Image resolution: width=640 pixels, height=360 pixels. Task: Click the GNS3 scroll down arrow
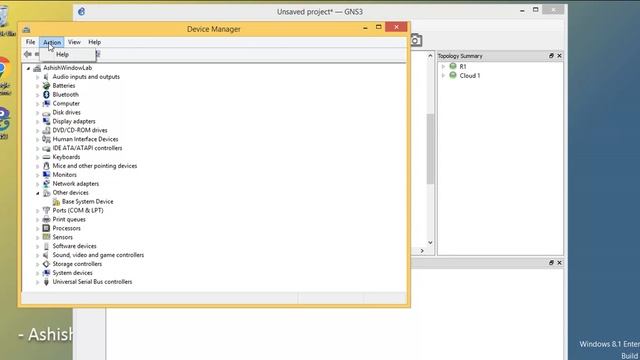(x=430, y=243)
